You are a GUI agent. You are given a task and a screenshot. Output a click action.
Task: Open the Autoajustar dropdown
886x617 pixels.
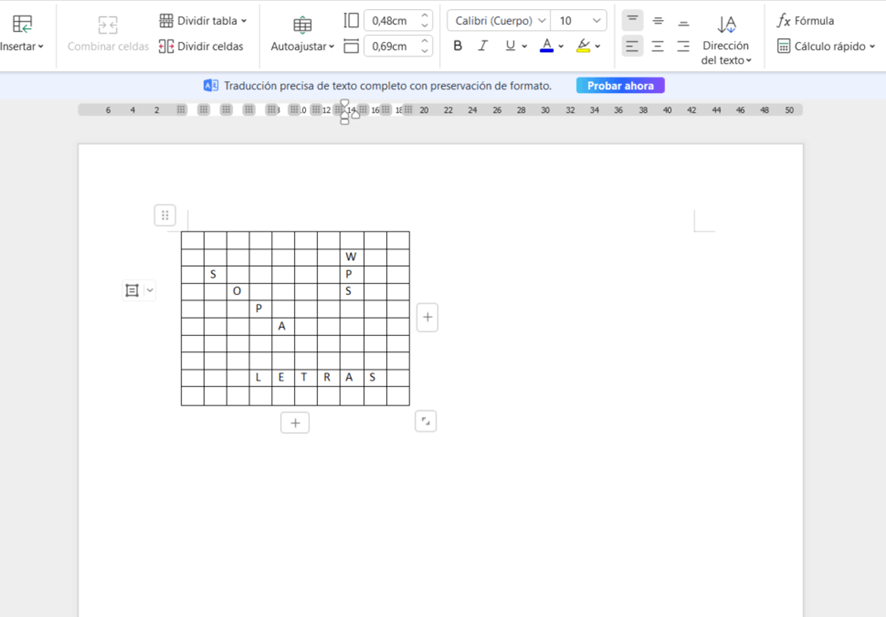[302, 34]
